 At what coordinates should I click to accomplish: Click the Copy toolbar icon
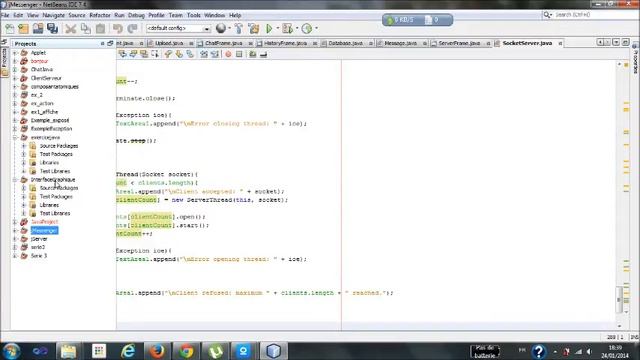click(86, 29)
